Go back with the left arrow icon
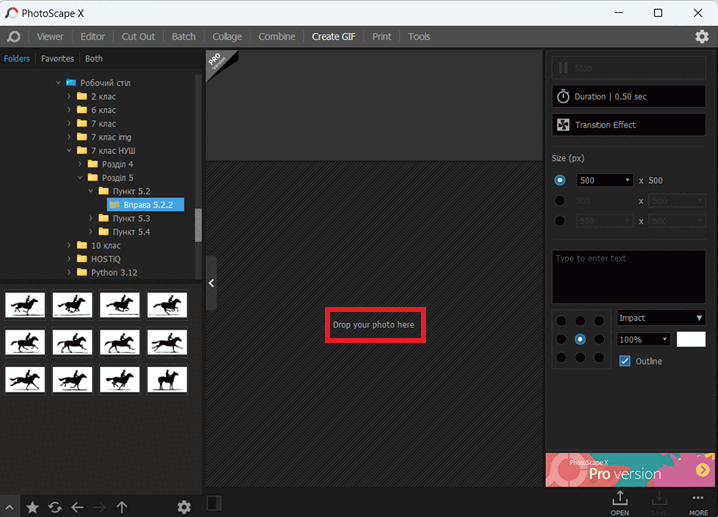This screenshot has width=718, height=517. click(x=77, y=507)
